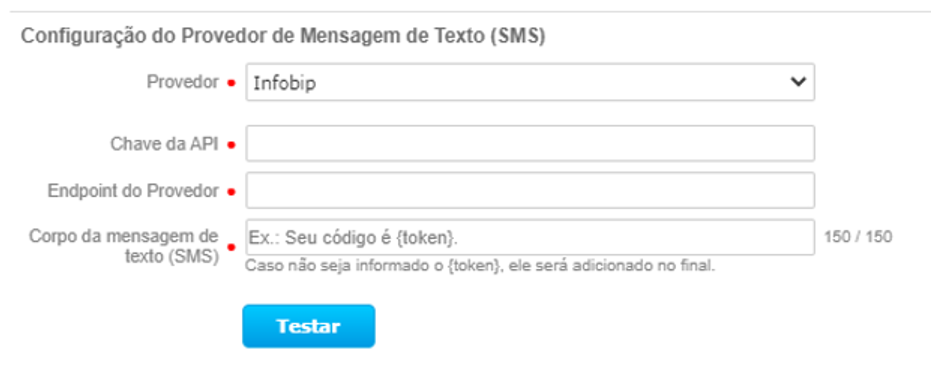Click the red required dot beside Provedor
This screenshot has width=931, height=371.
click(232, 84)
